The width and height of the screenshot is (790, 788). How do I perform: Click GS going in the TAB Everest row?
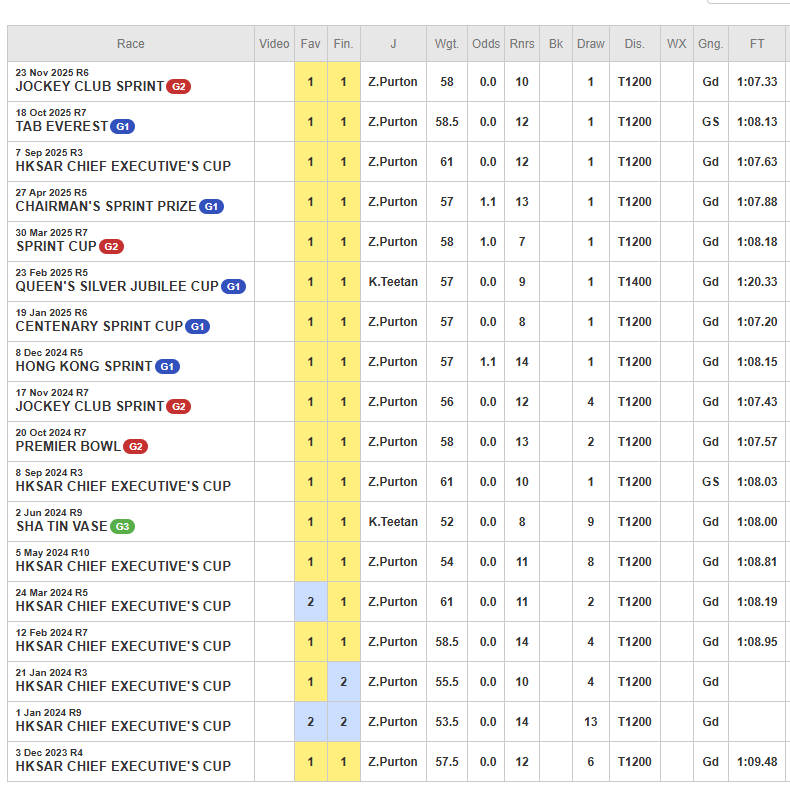click(x=710, y=122)
